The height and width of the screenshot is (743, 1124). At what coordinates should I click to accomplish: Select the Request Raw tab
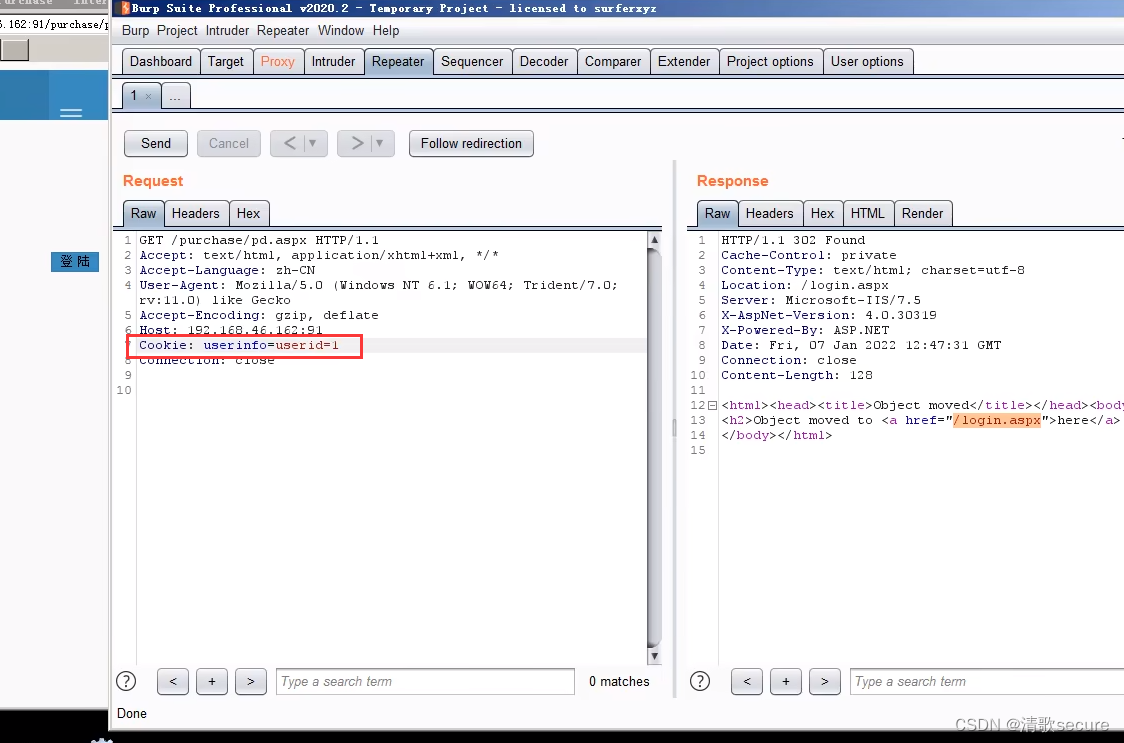pos(143,214)
